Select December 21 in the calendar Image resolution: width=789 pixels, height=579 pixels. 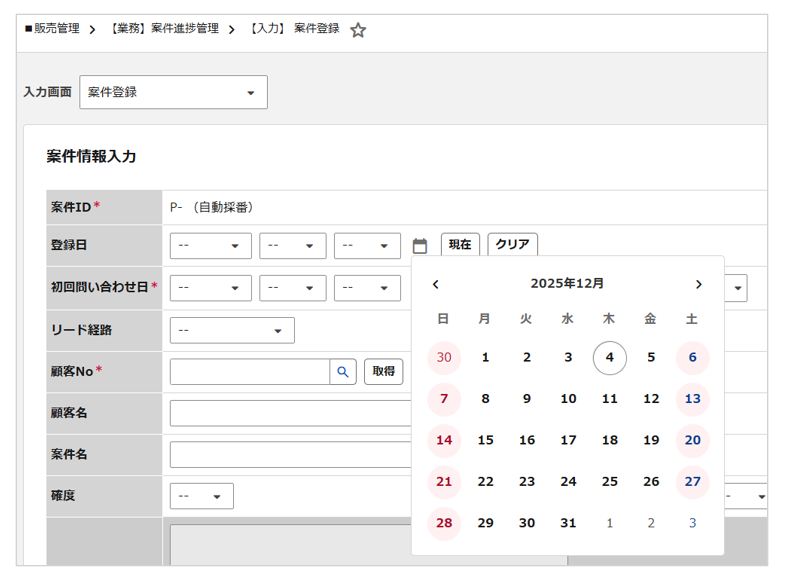pyautogui.click(x=444, y=482)
